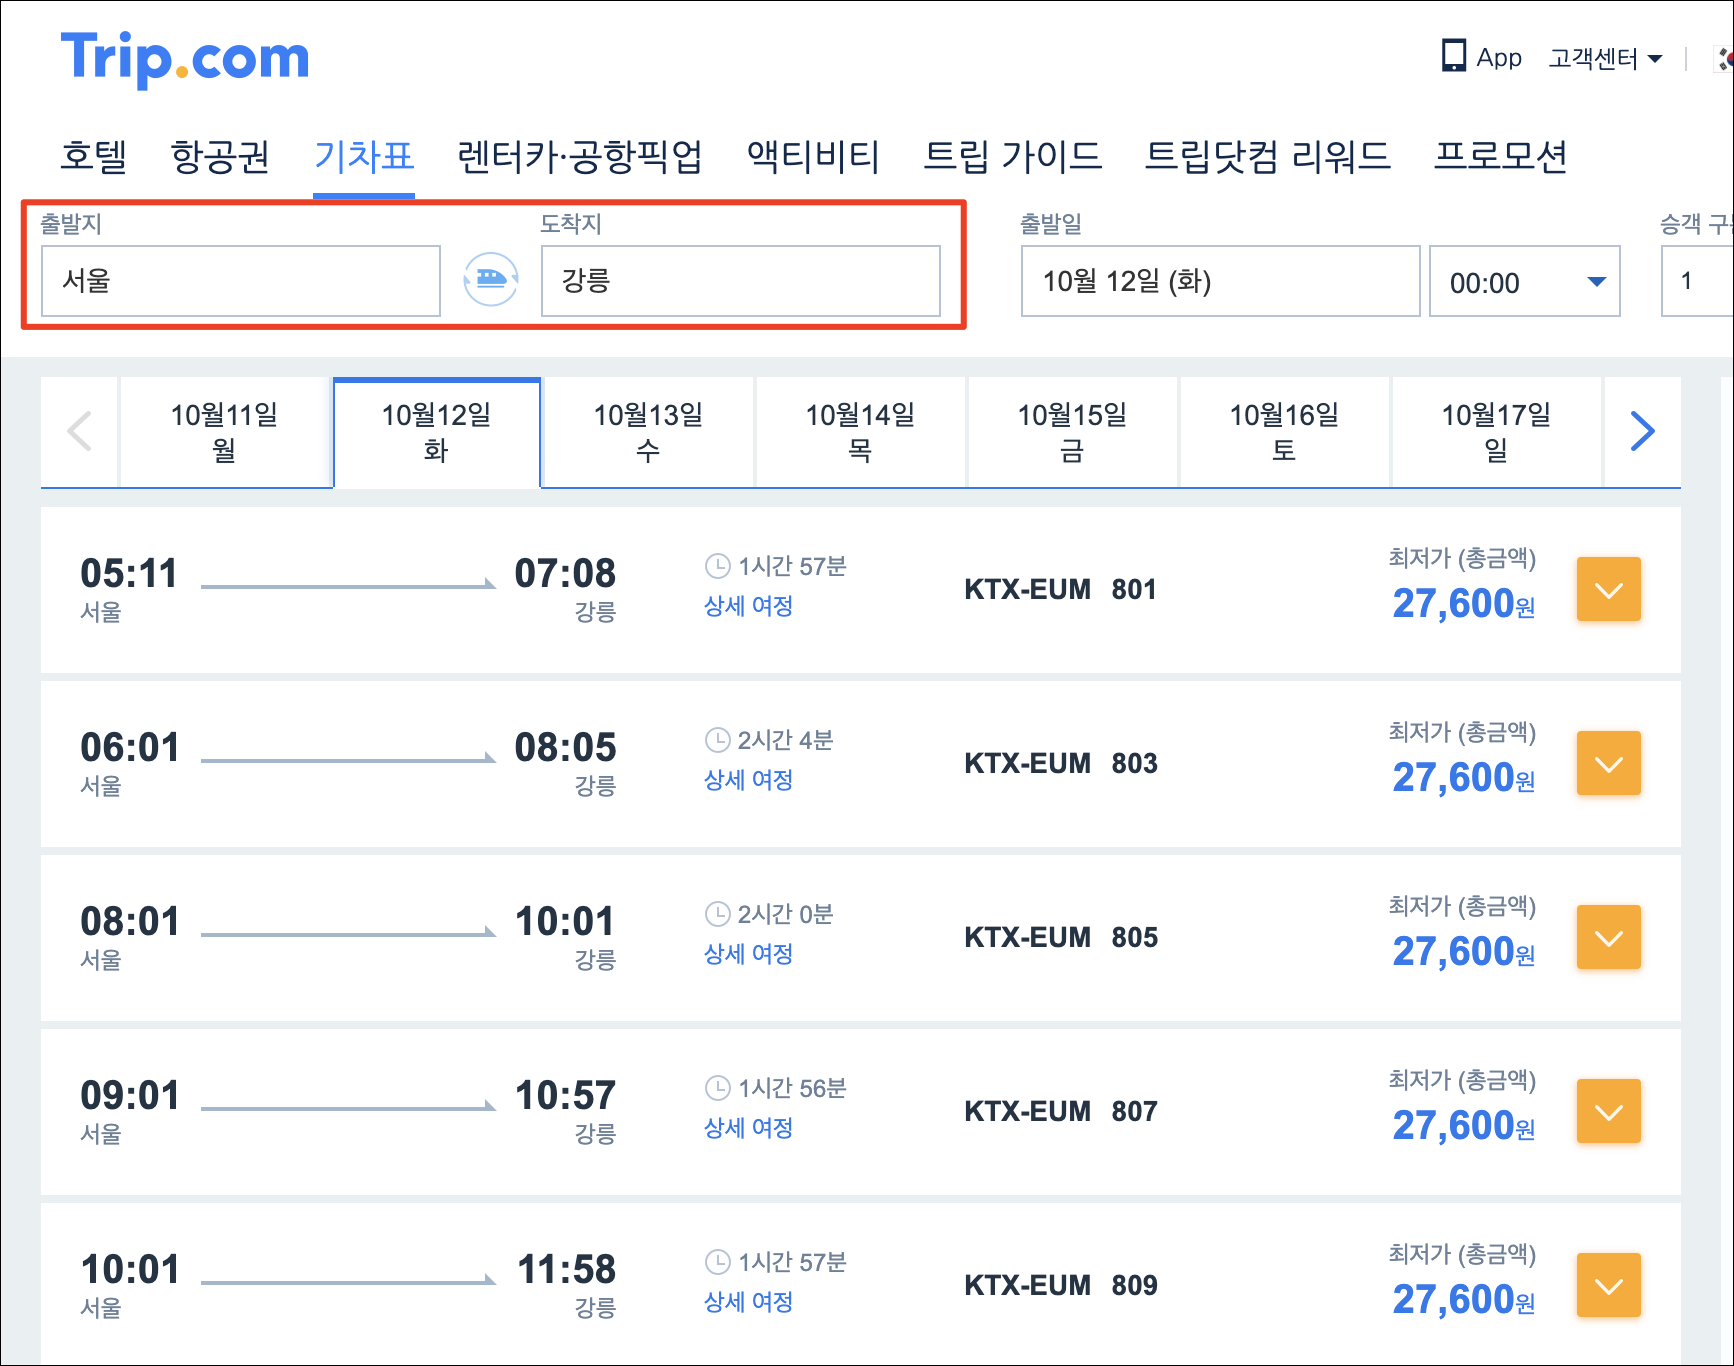Open the 고객센터 dropdown menu
Image resolution: width=1734 pixels, height=1366 pixels.
pos(1605,58)
